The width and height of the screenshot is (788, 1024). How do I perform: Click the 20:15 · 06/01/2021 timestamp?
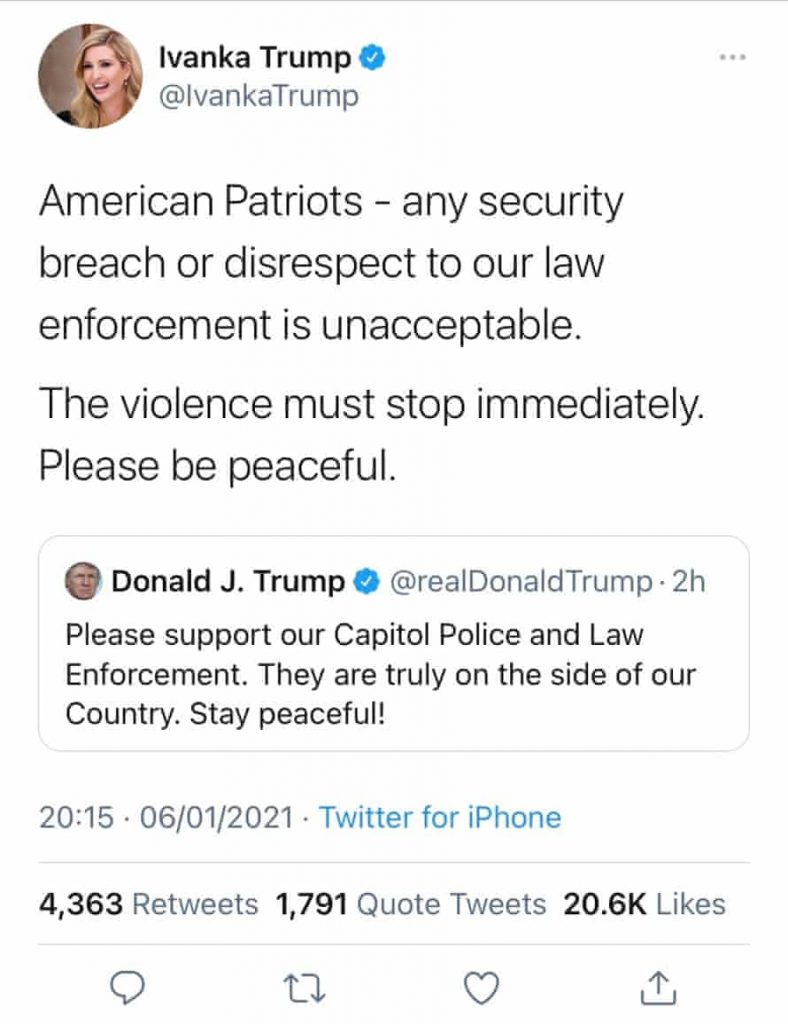pyautogui.click(x=166, y=817)
